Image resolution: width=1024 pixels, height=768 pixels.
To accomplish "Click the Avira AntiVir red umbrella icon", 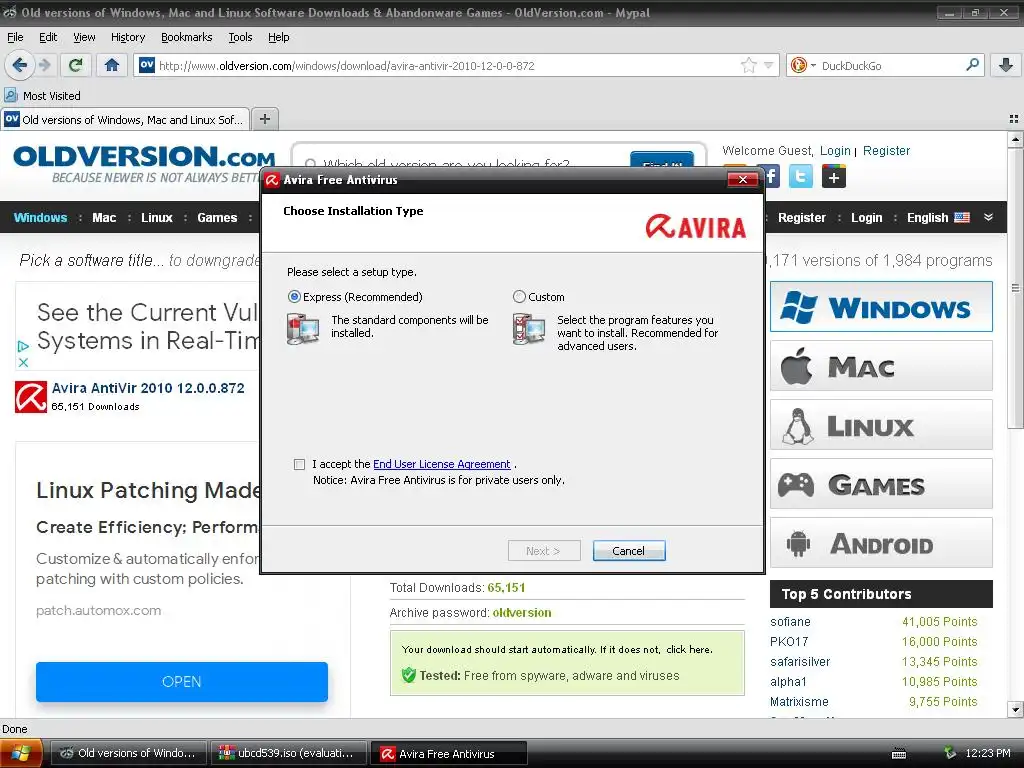I will coord(31,397).
